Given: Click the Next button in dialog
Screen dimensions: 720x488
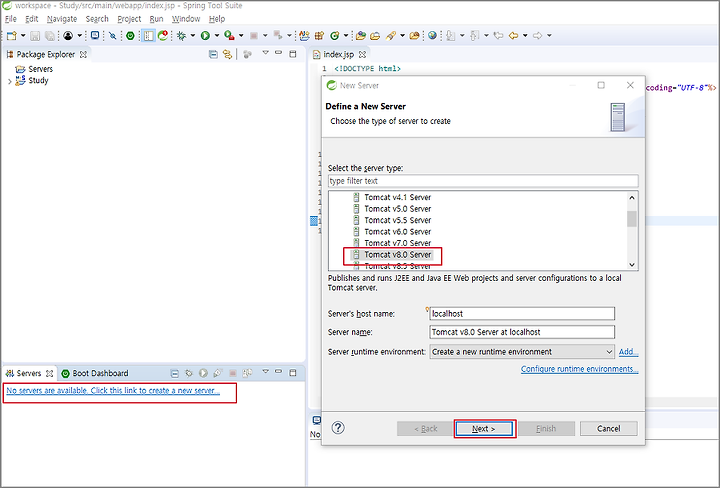Looking at the screenshot, I should 484,429.
